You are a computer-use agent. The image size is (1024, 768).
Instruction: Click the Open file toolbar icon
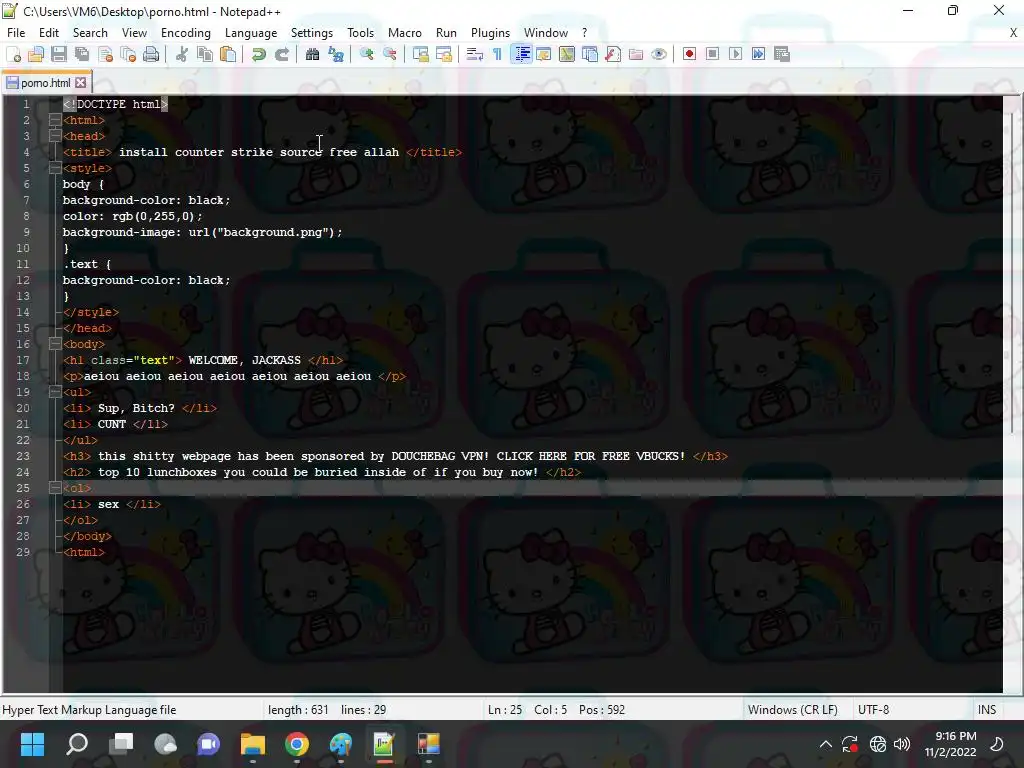click(36, 54)
